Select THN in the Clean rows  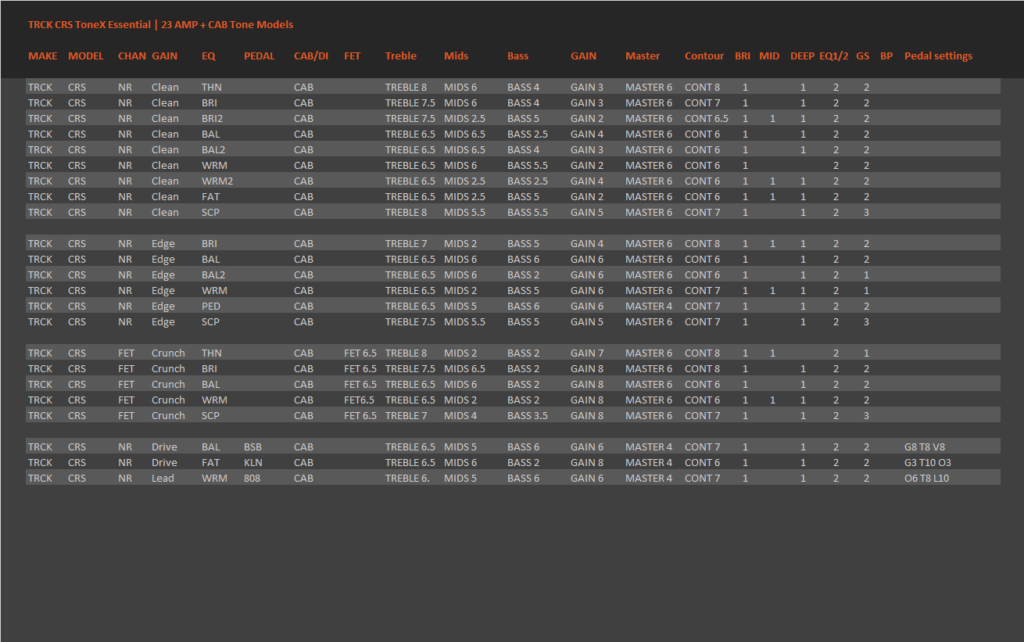point(212,88)
